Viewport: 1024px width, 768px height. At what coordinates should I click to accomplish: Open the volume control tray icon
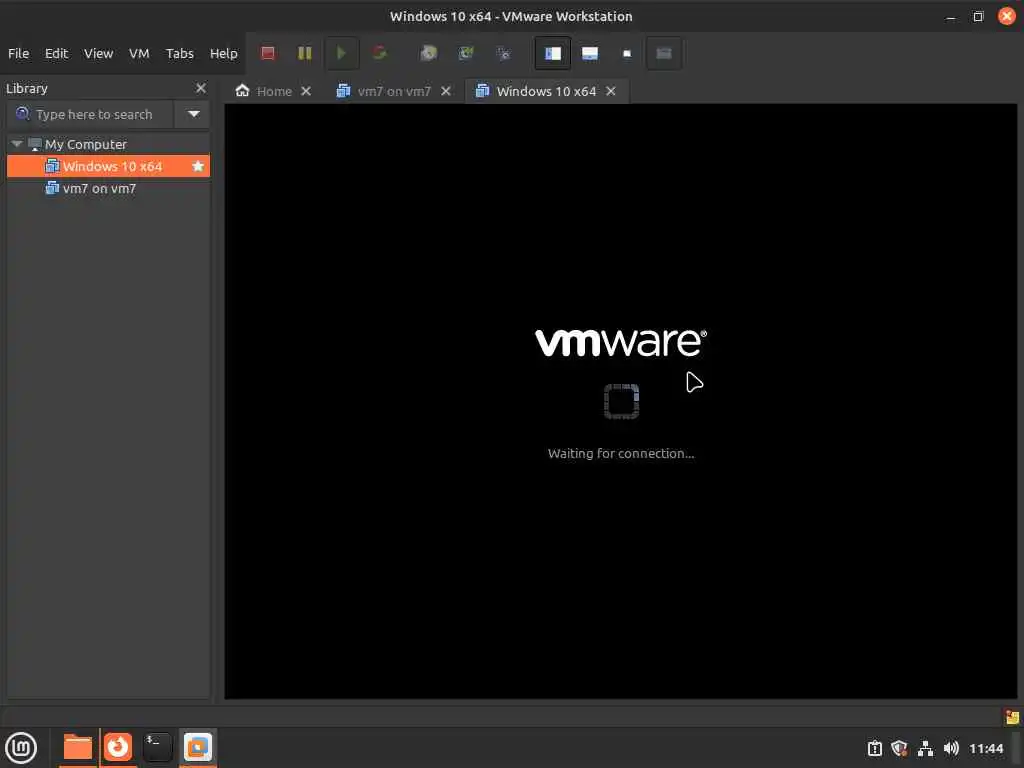(951, 748)
